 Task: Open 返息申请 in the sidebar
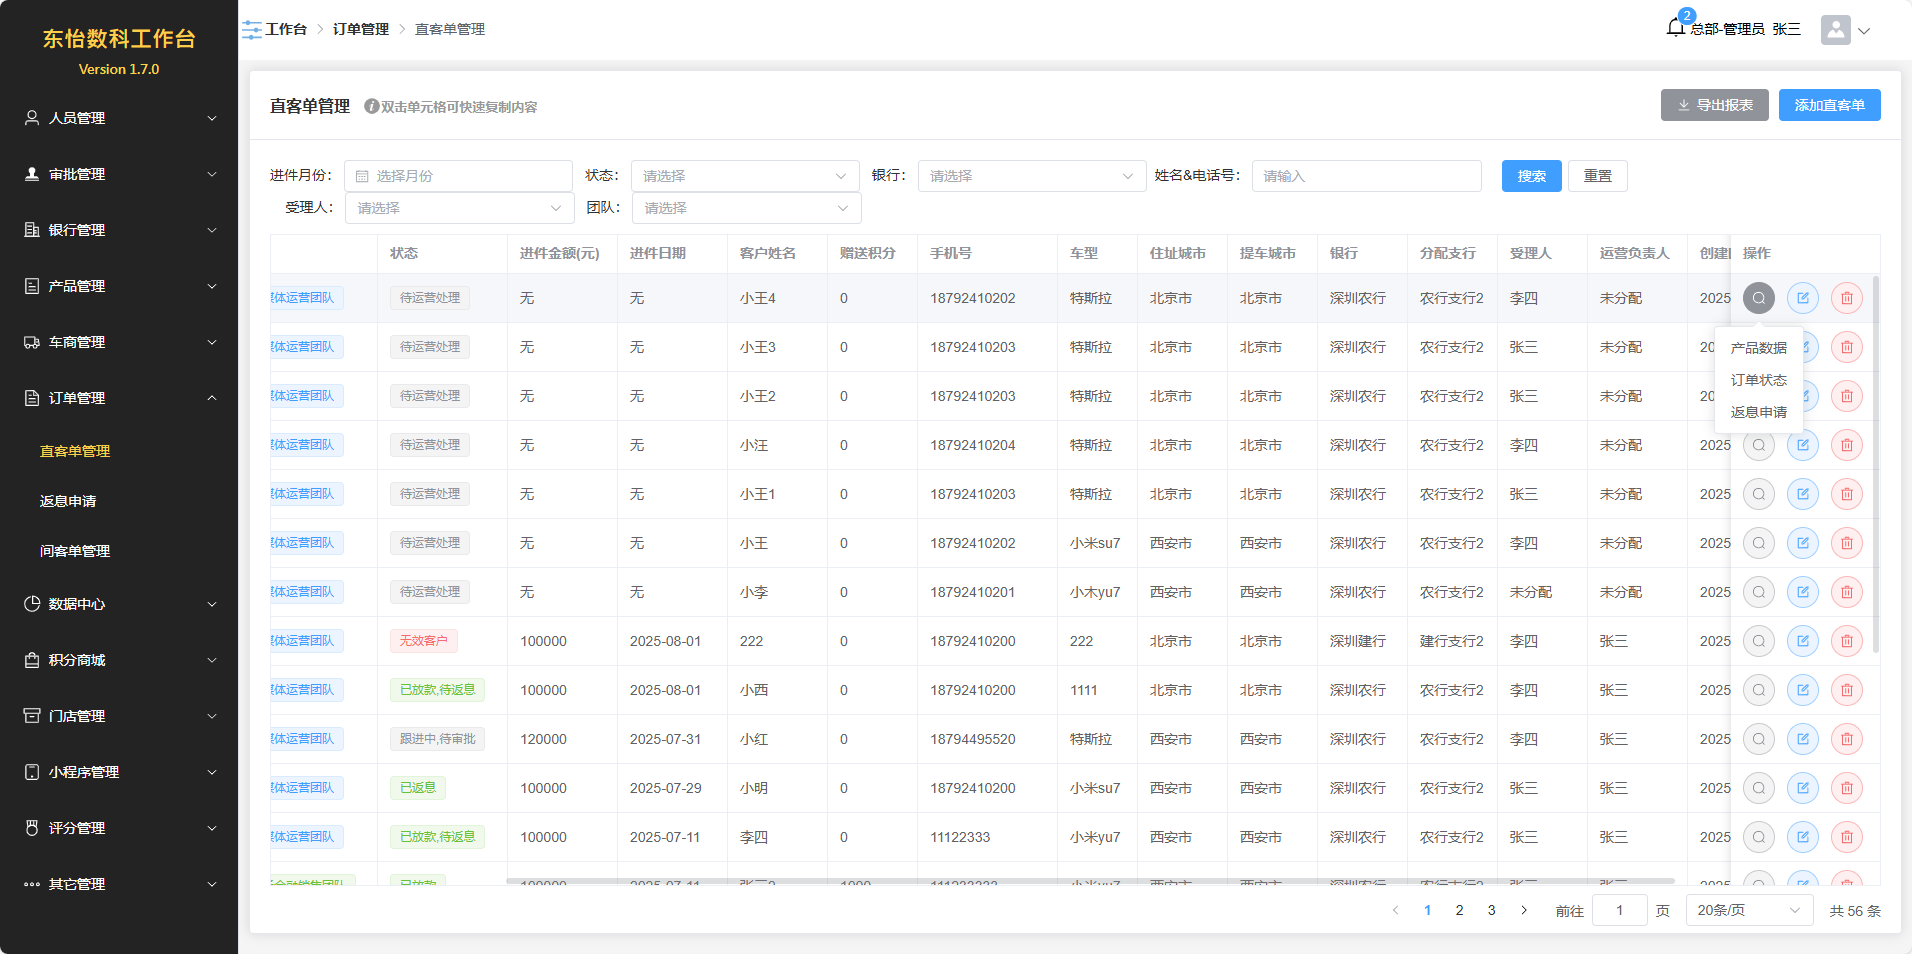[68, 501]
